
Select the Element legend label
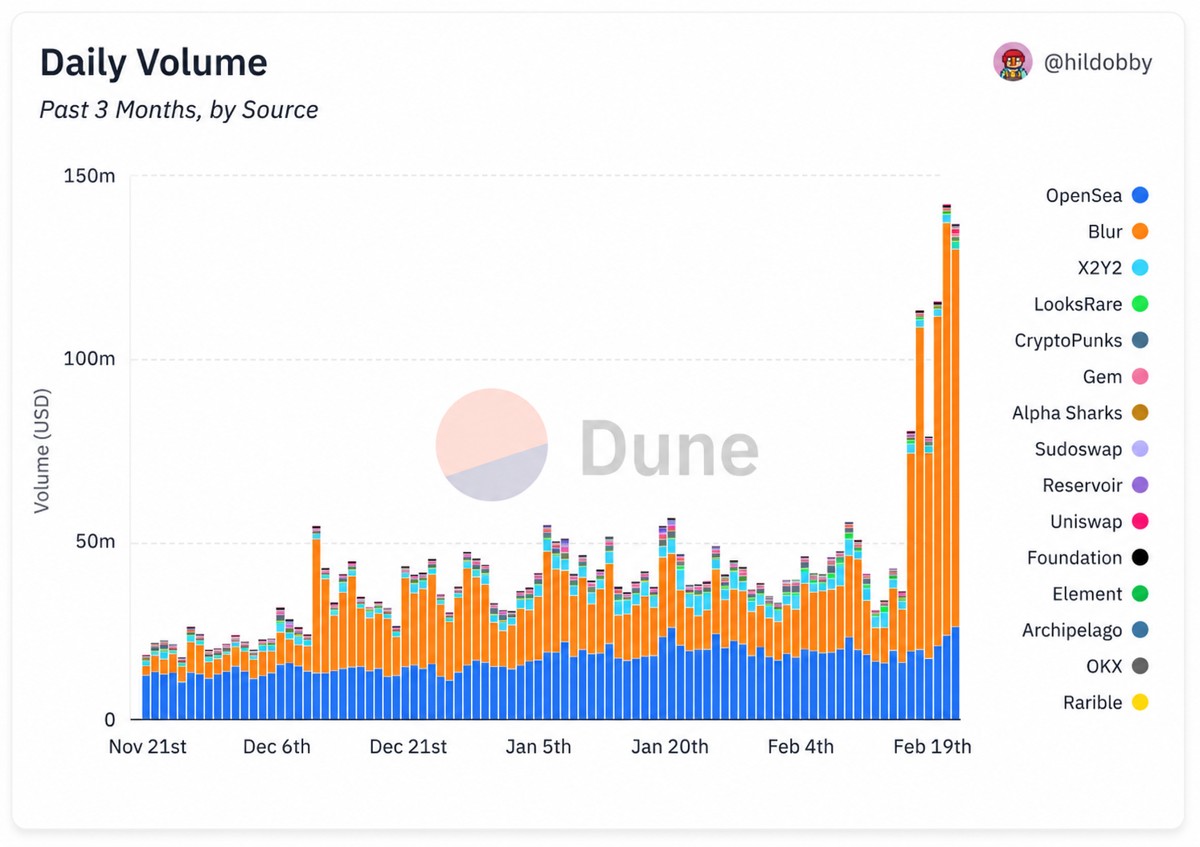click(x=1087, y=594)
